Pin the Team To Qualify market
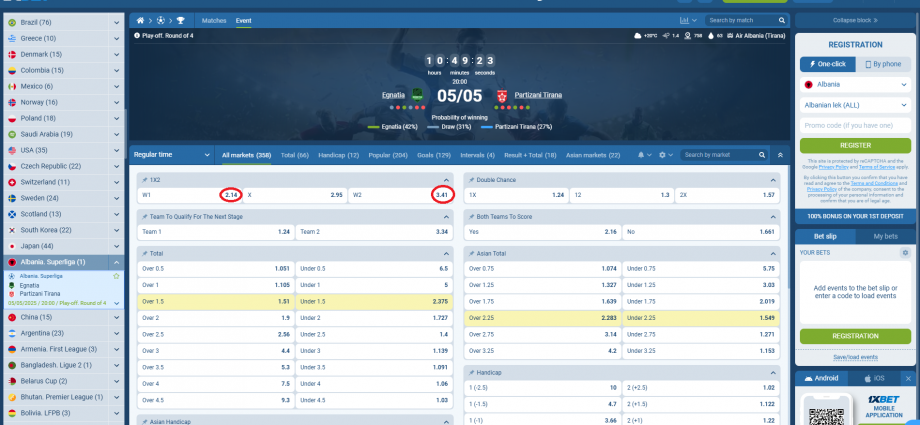 click(144, 217)
